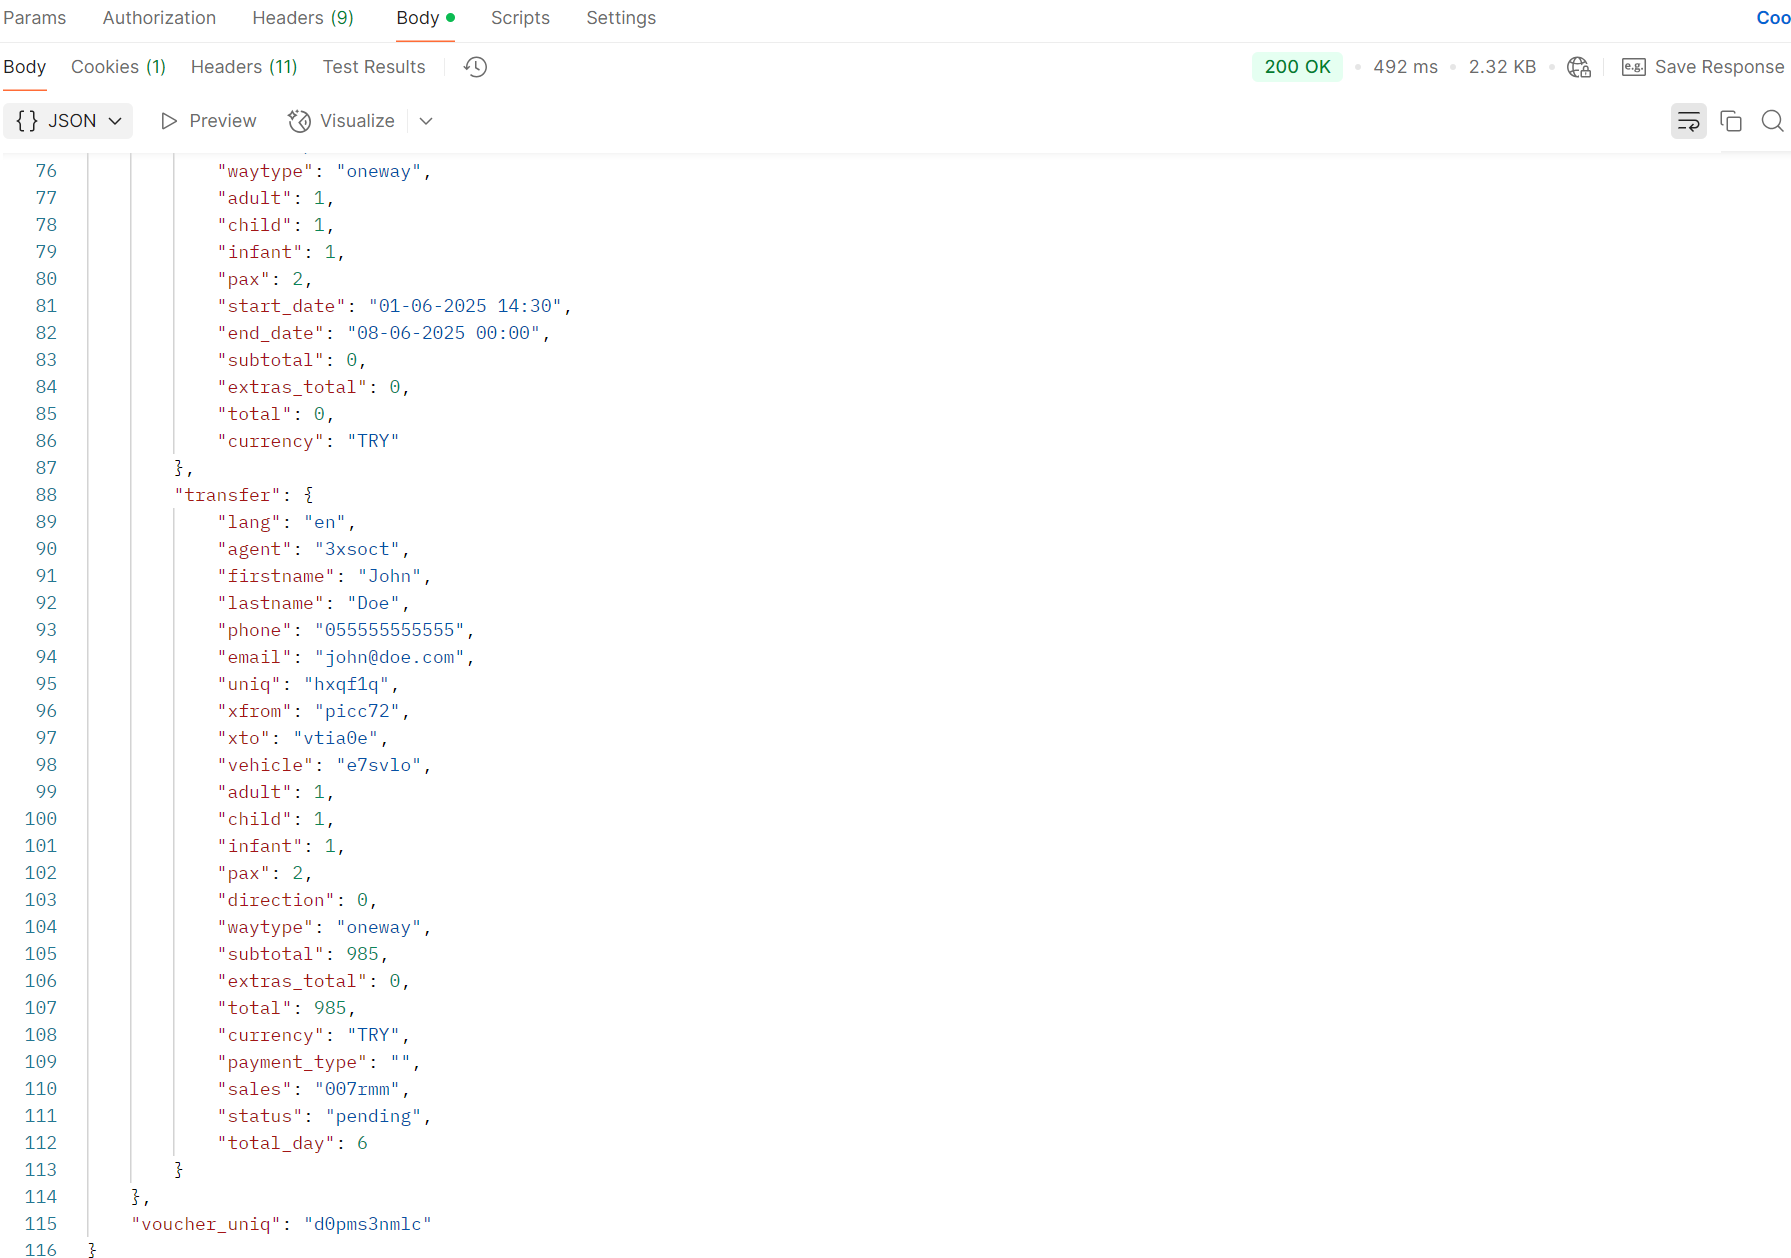
Task: Click the voucher_uniq value "d0pms3nmlc"
Action: click(368, 1224)
